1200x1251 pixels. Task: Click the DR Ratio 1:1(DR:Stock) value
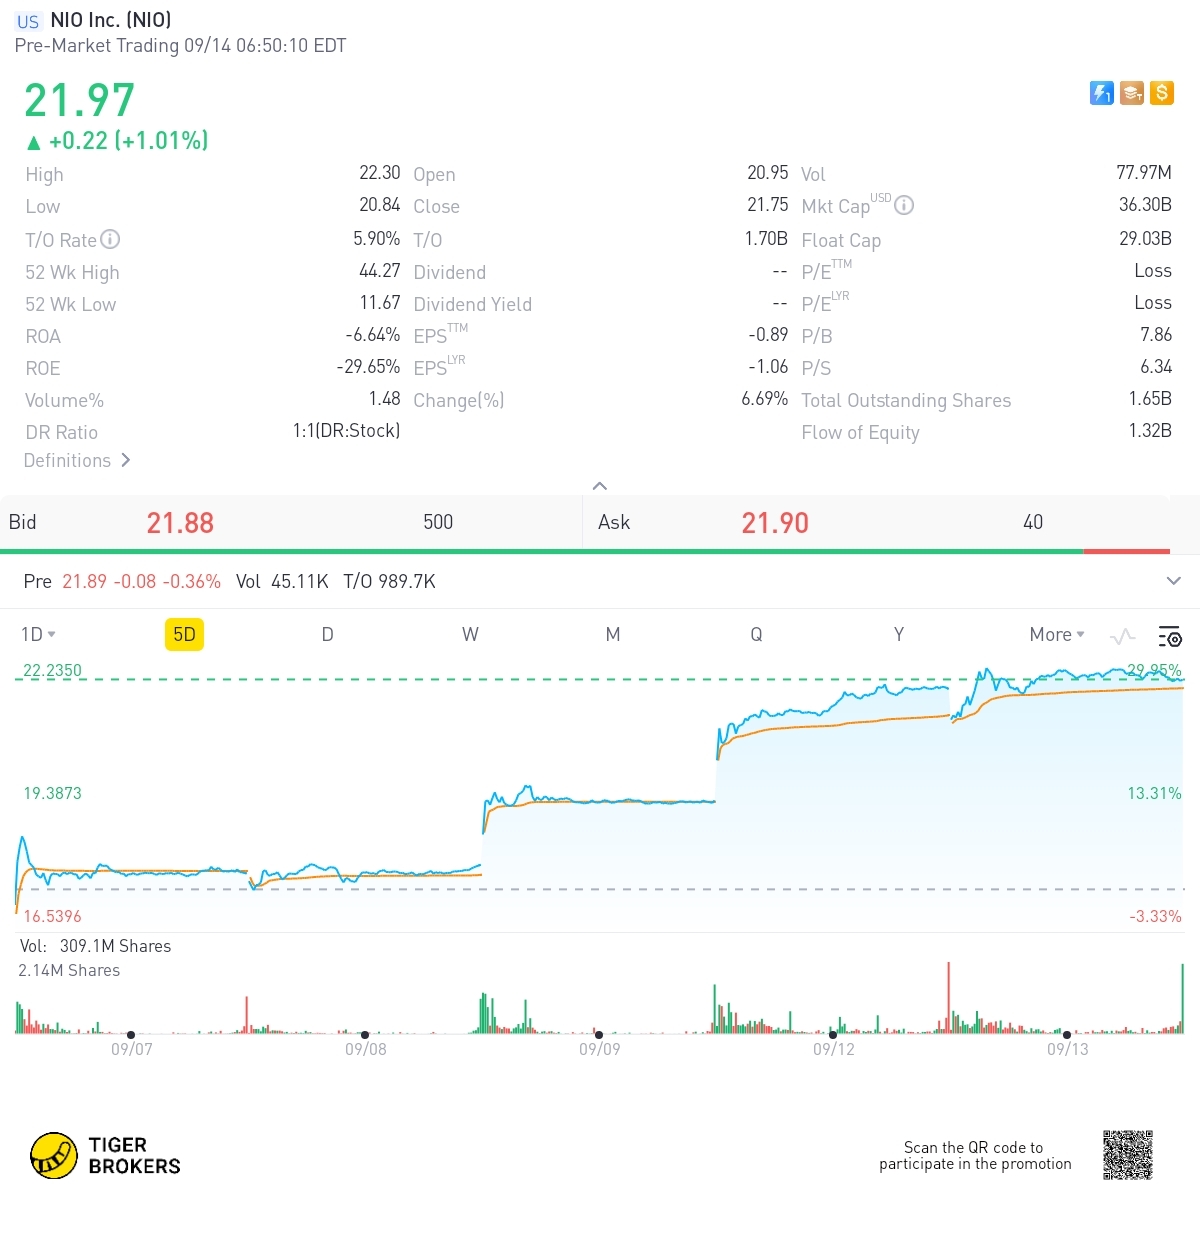(x=346, y=431)
